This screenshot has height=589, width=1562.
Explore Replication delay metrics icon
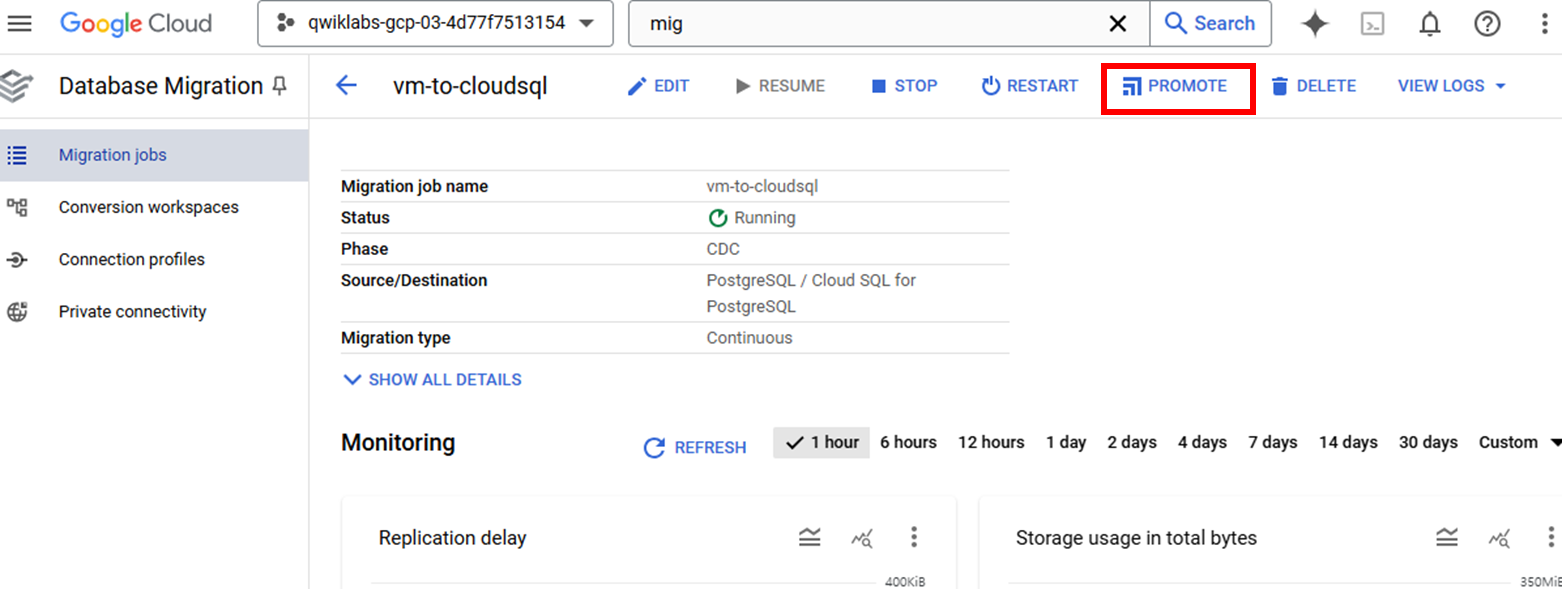point(862,538)
